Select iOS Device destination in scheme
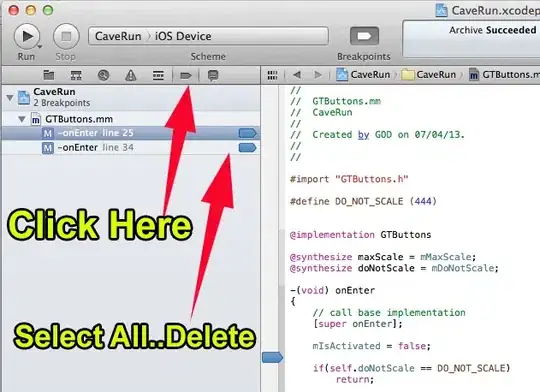Image resolution: width=540 pixels, height=392 pixels. (183, 36)
